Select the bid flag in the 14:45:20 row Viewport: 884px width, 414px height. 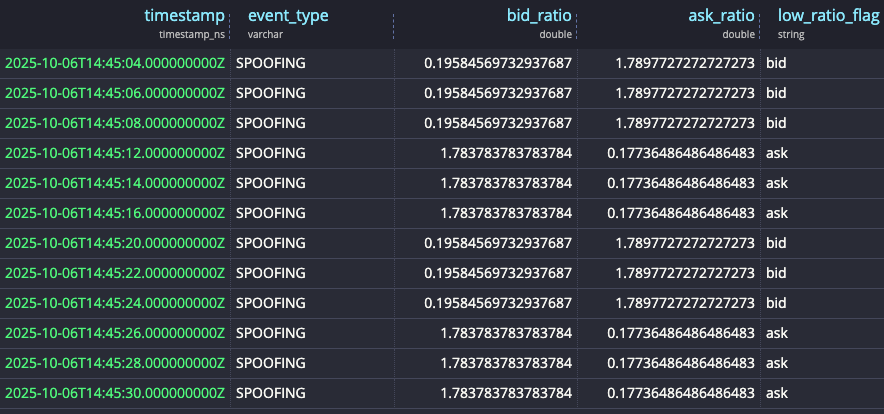click(777, 243)
